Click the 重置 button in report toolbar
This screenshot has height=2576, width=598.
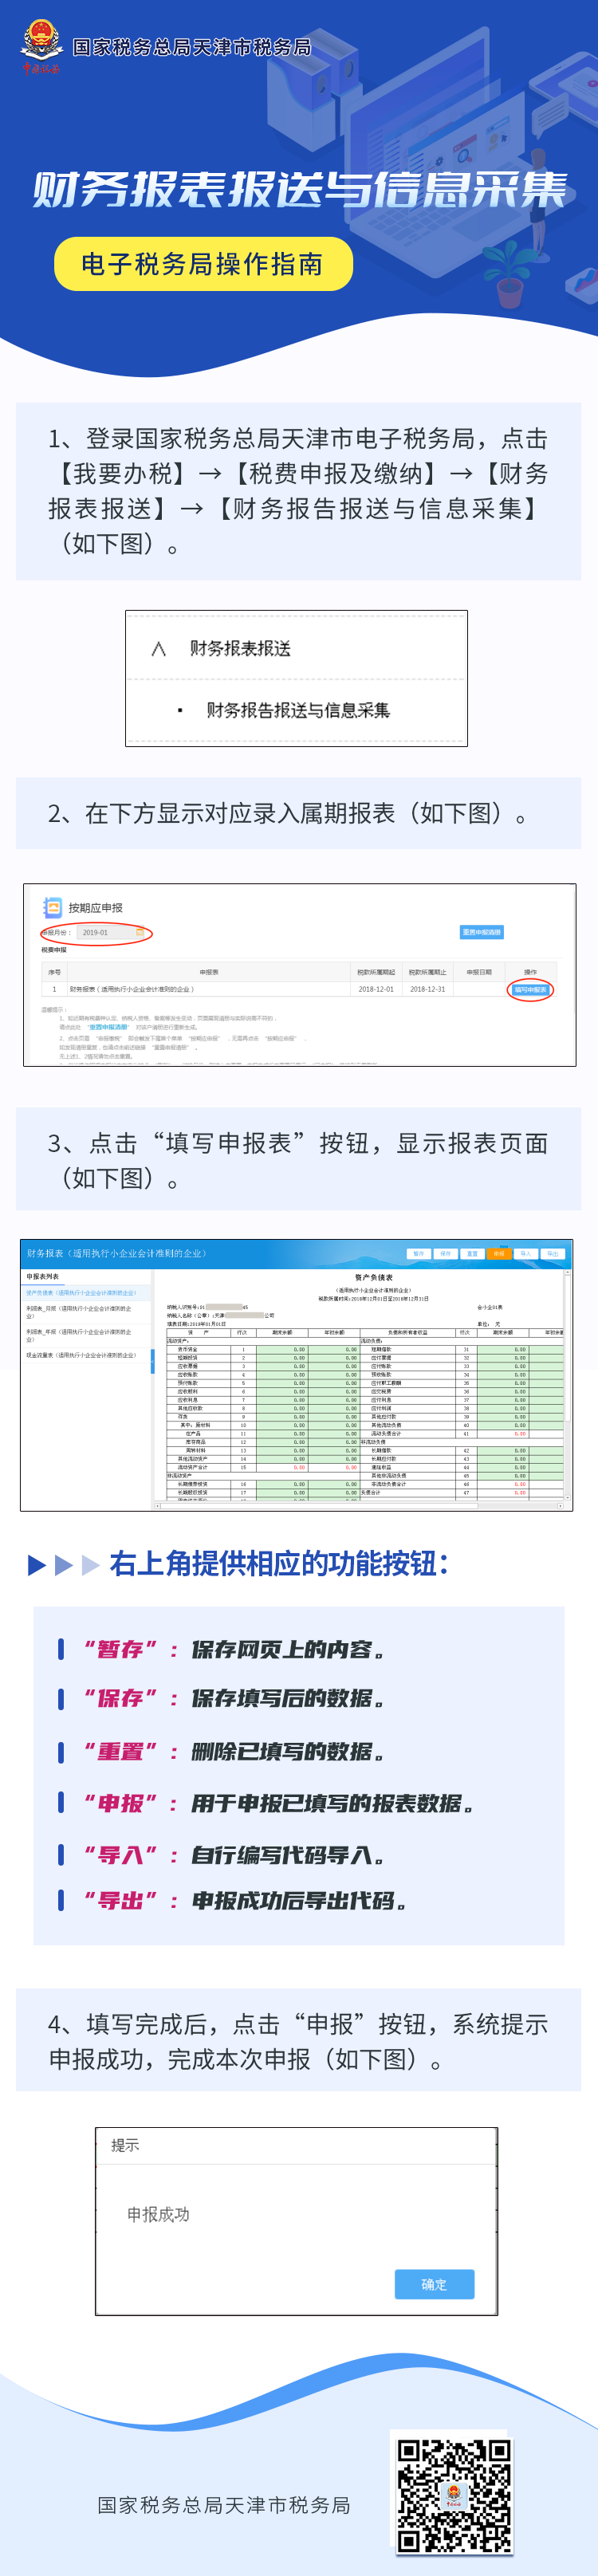click(x=472, y=1253)
